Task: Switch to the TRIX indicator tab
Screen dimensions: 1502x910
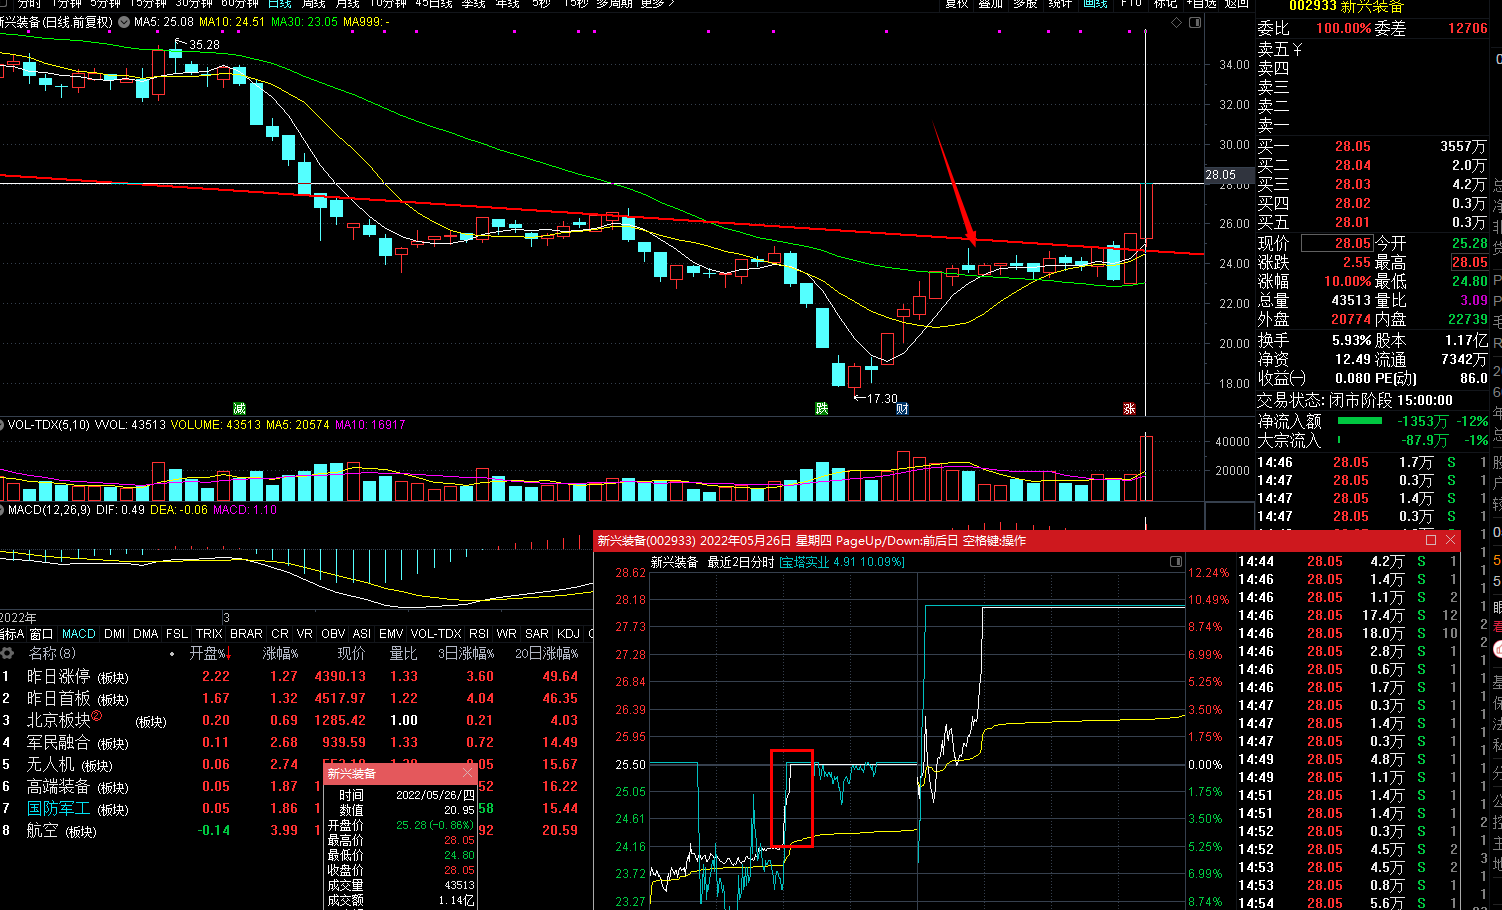Action: (x=209, y=634)
